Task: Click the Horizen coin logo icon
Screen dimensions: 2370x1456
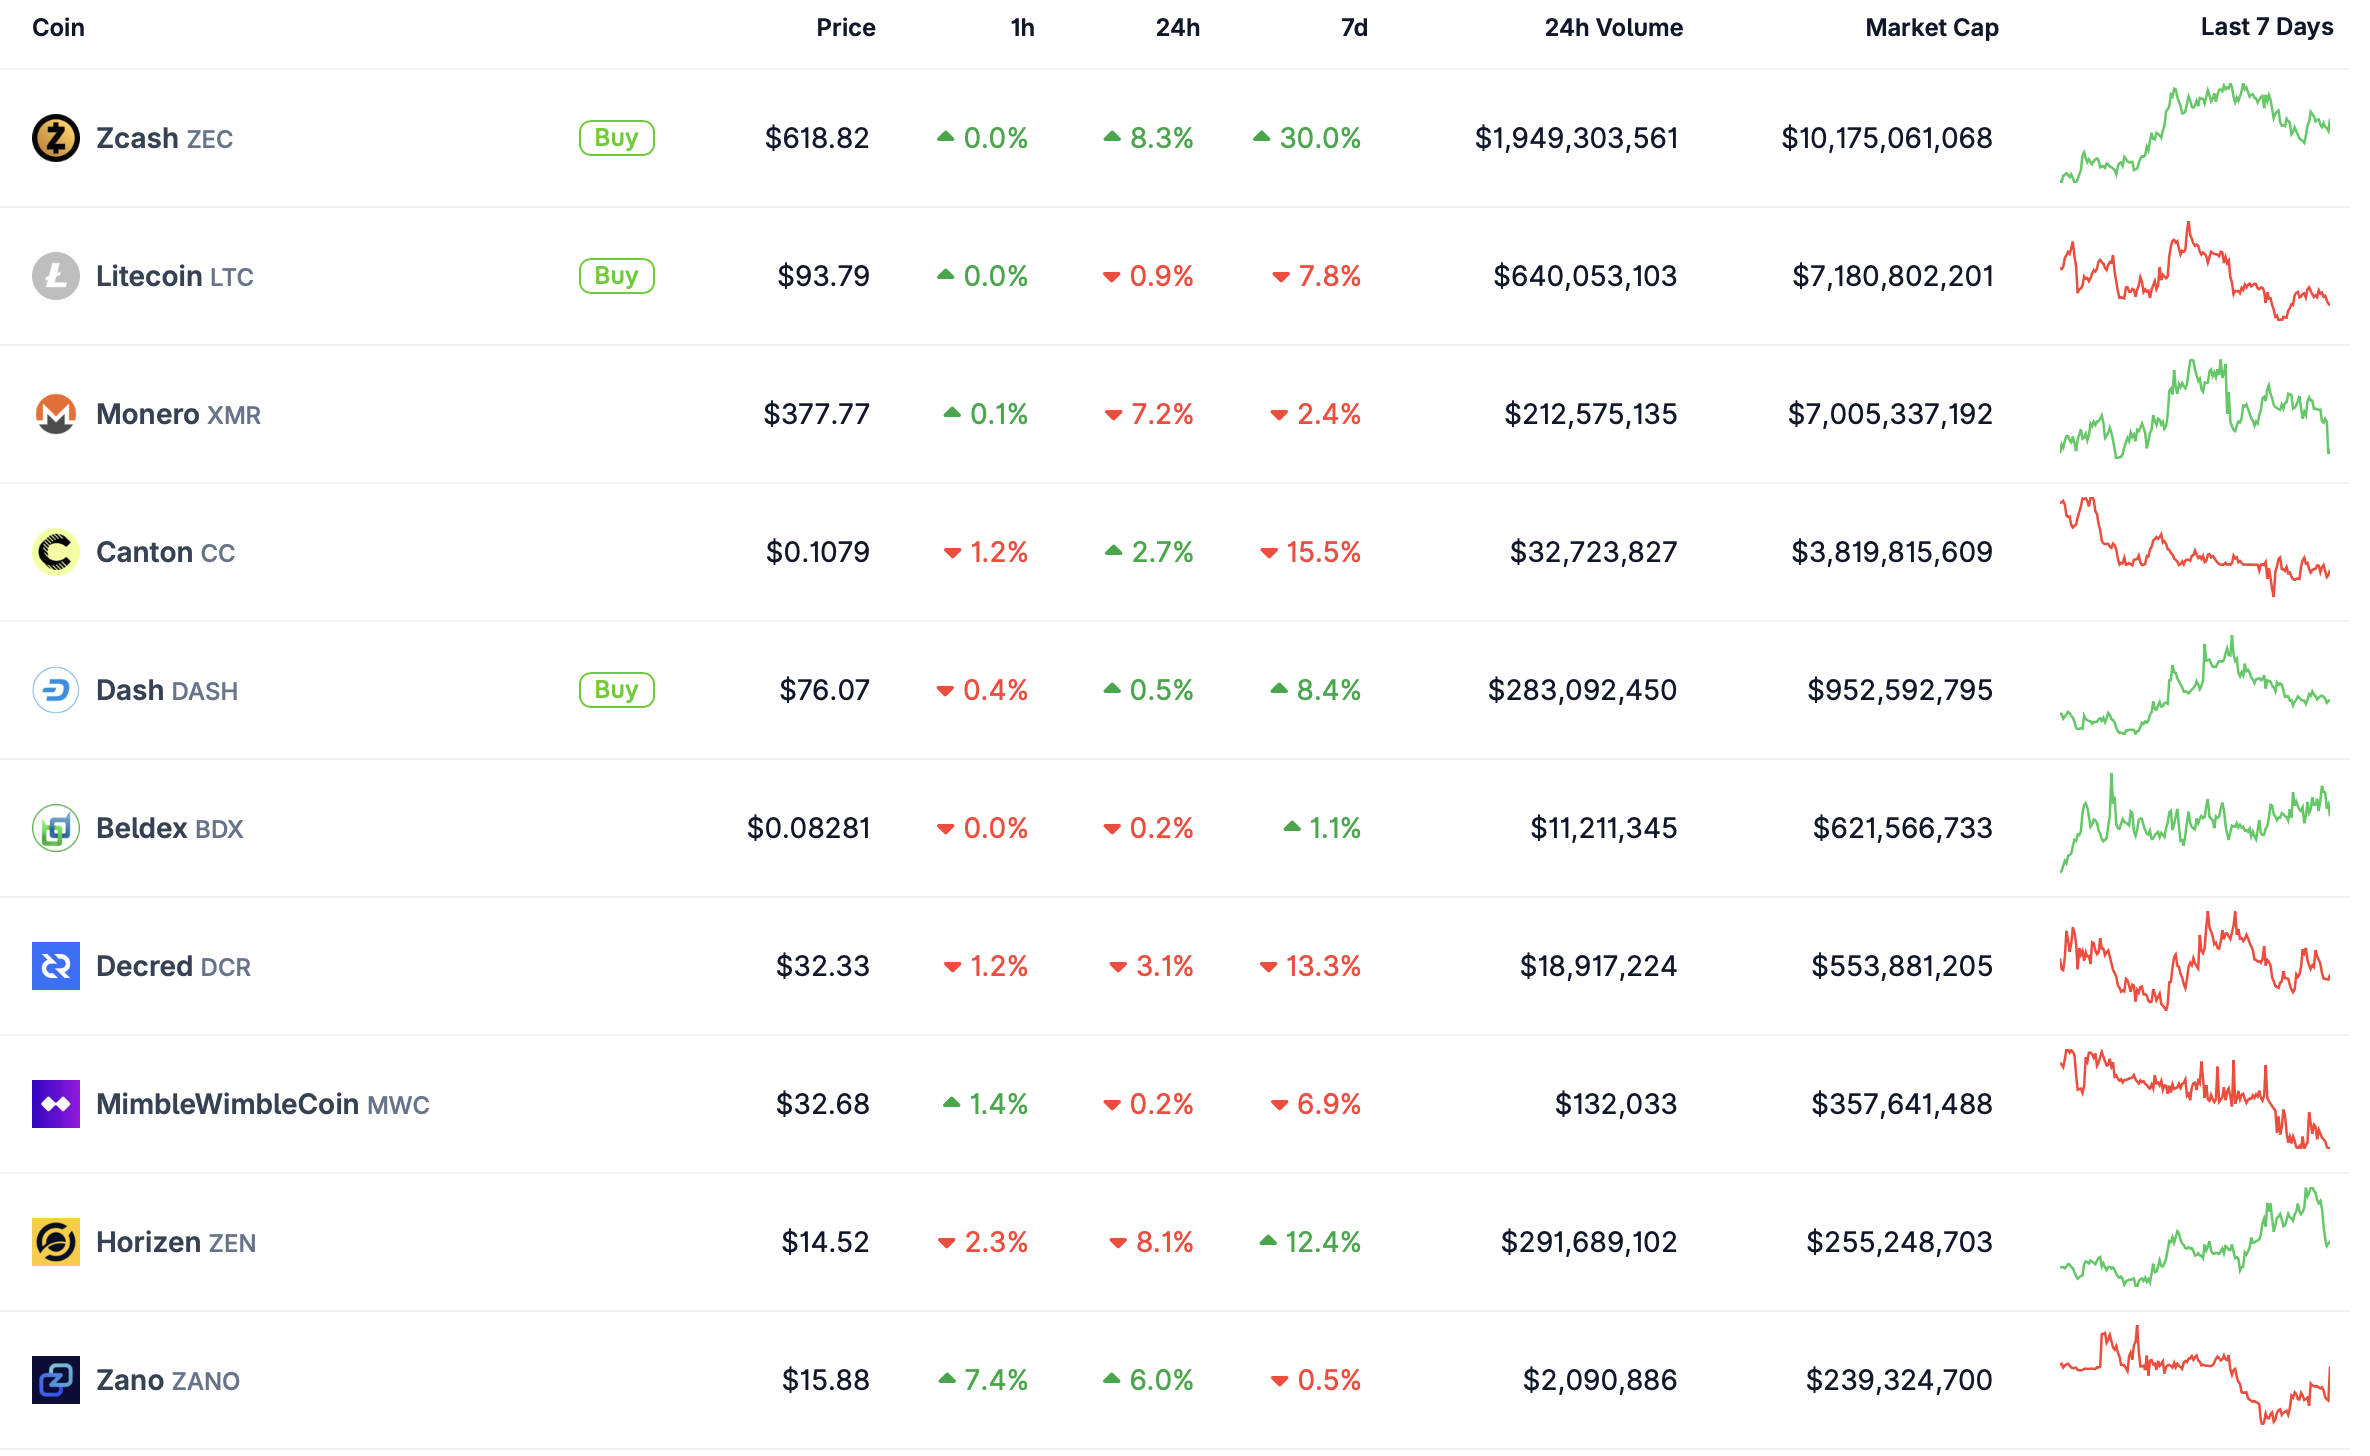Action: click(x=56, y=1242)
